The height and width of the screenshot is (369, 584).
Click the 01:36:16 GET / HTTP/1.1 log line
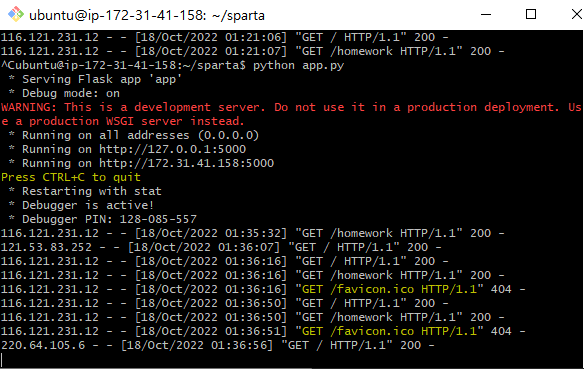pos(225,261)
